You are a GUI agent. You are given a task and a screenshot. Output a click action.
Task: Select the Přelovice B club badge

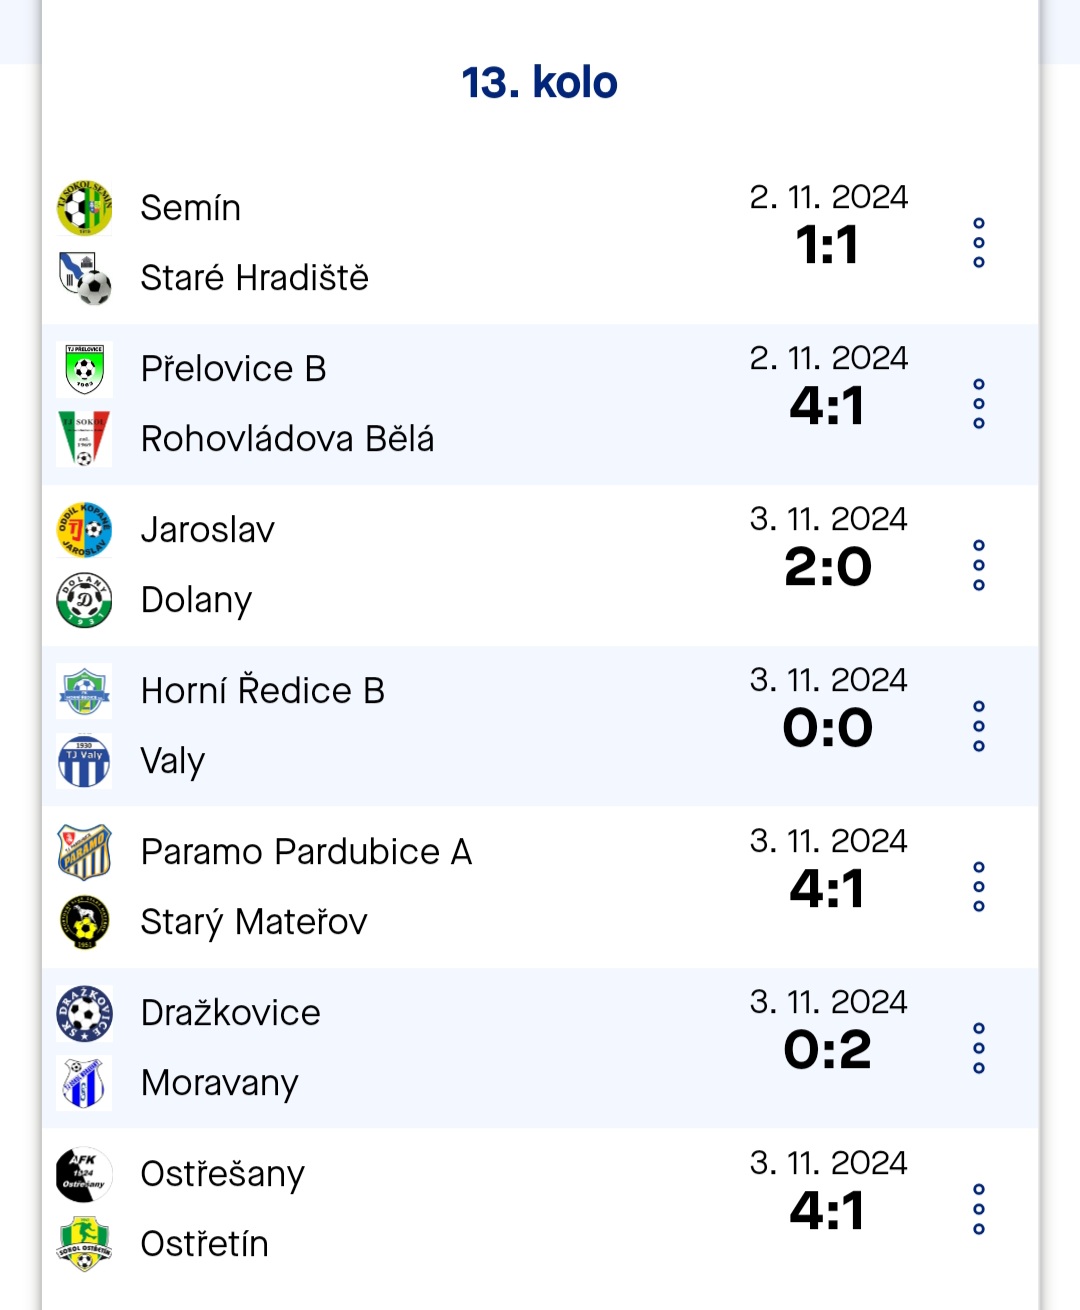click(84, 369)
